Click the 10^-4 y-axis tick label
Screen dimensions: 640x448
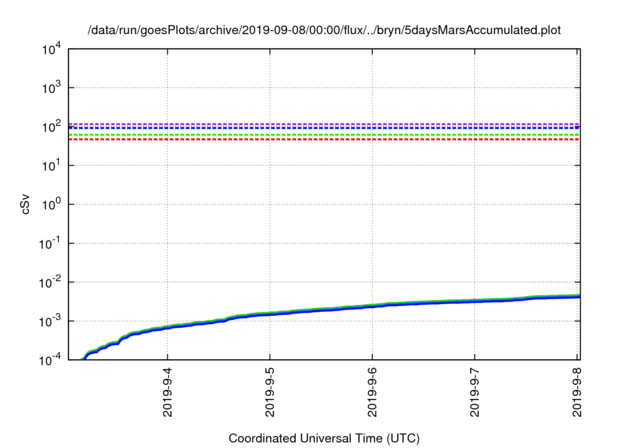click(x=51, y=360)
